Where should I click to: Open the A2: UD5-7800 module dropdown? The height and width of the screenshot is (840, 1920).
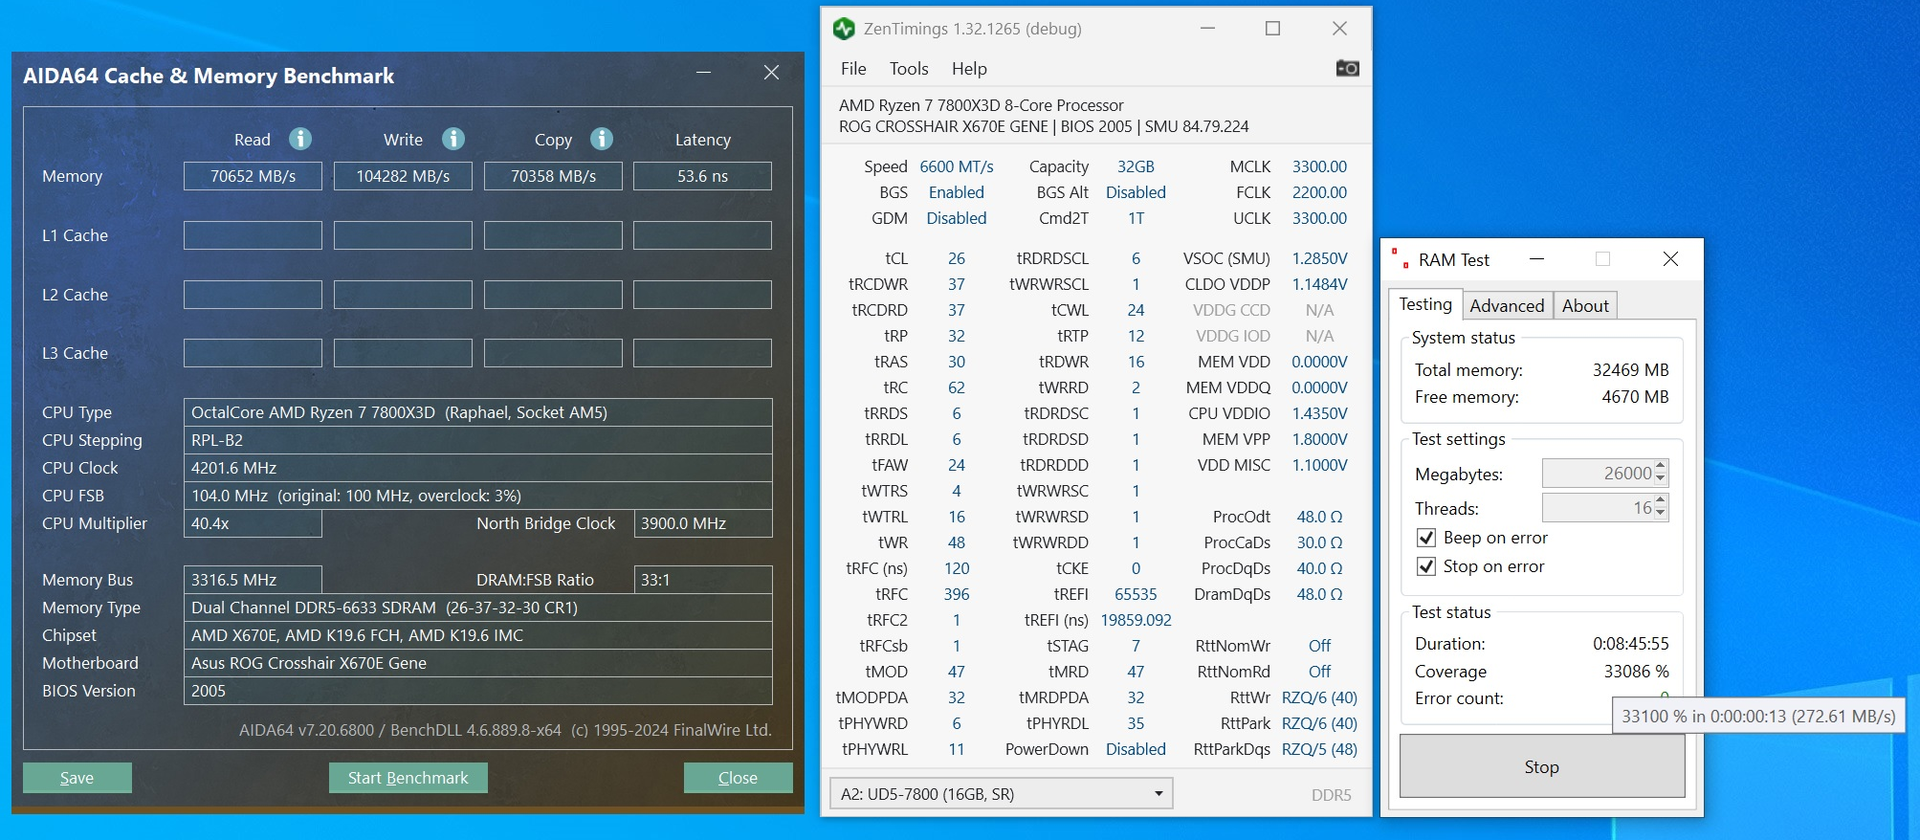(1001, 794)
